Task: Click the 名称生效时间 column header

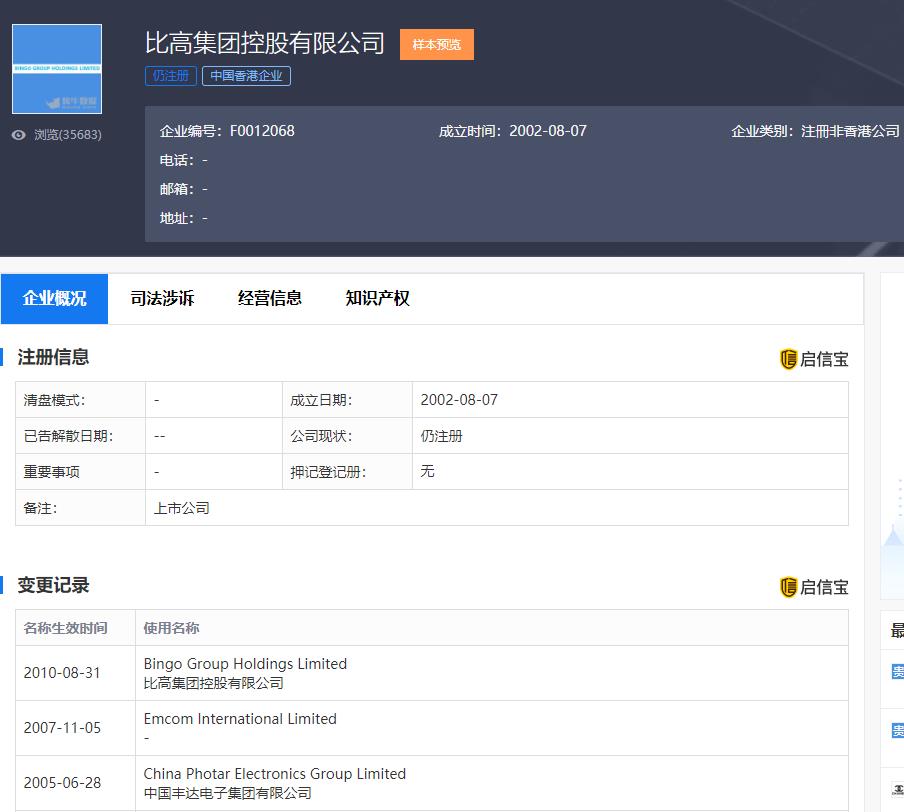Action: tap(65, 628)
